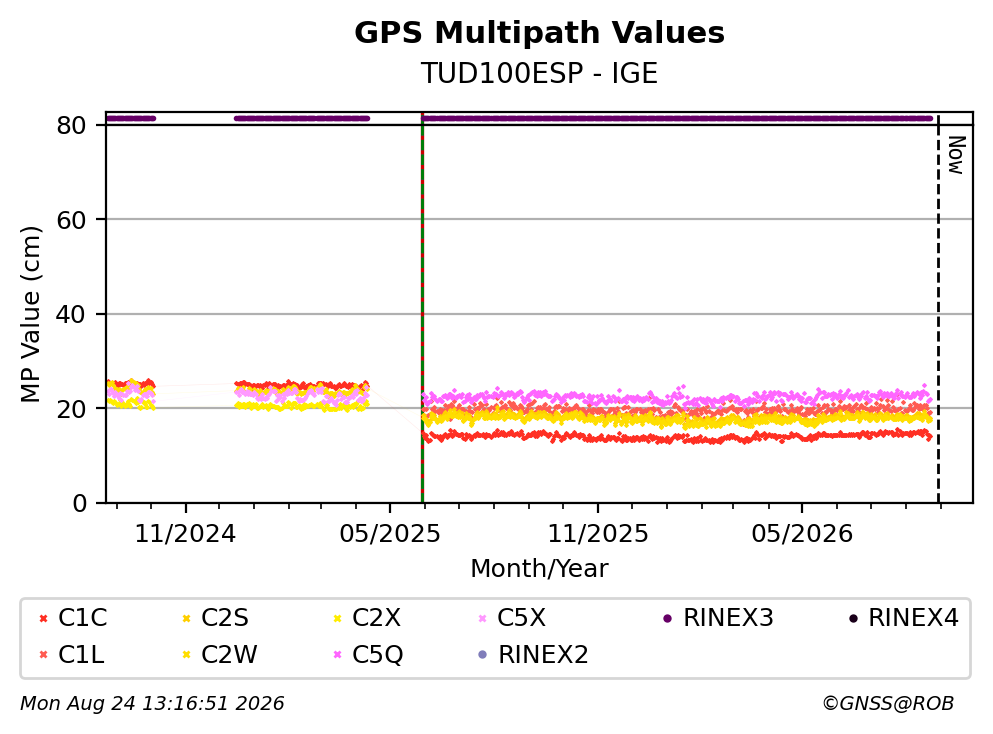Click the TUD100ESP - IGE subtitle

click(540, 73)
